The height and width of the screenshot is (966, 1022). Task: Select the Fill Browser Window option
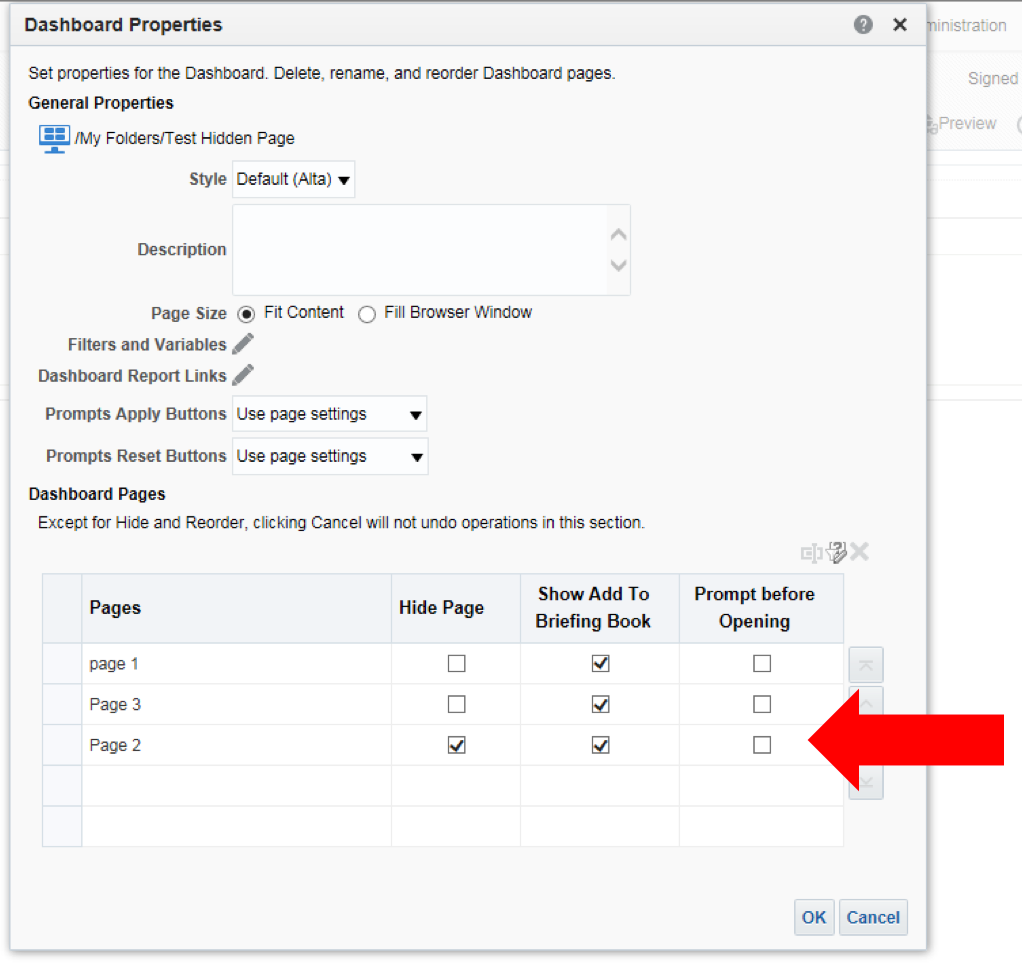[367, 313]
